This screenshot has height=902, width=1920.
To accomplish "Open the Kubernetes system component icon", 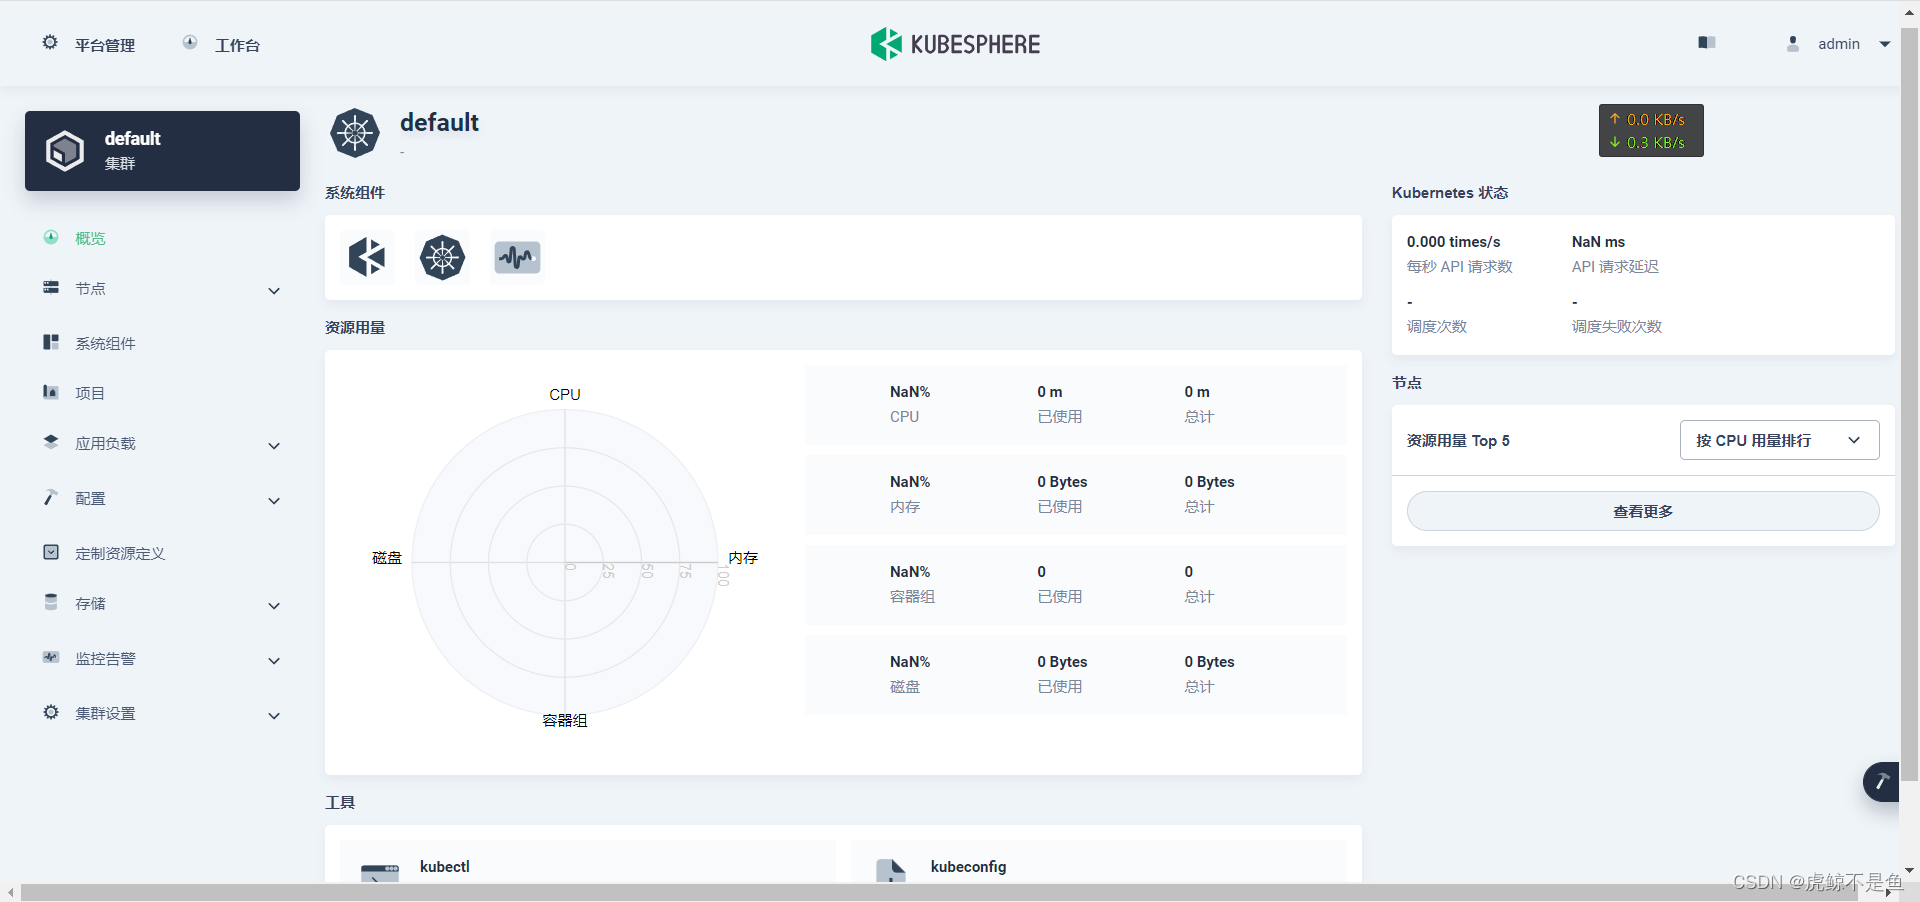I will [442, 257].
